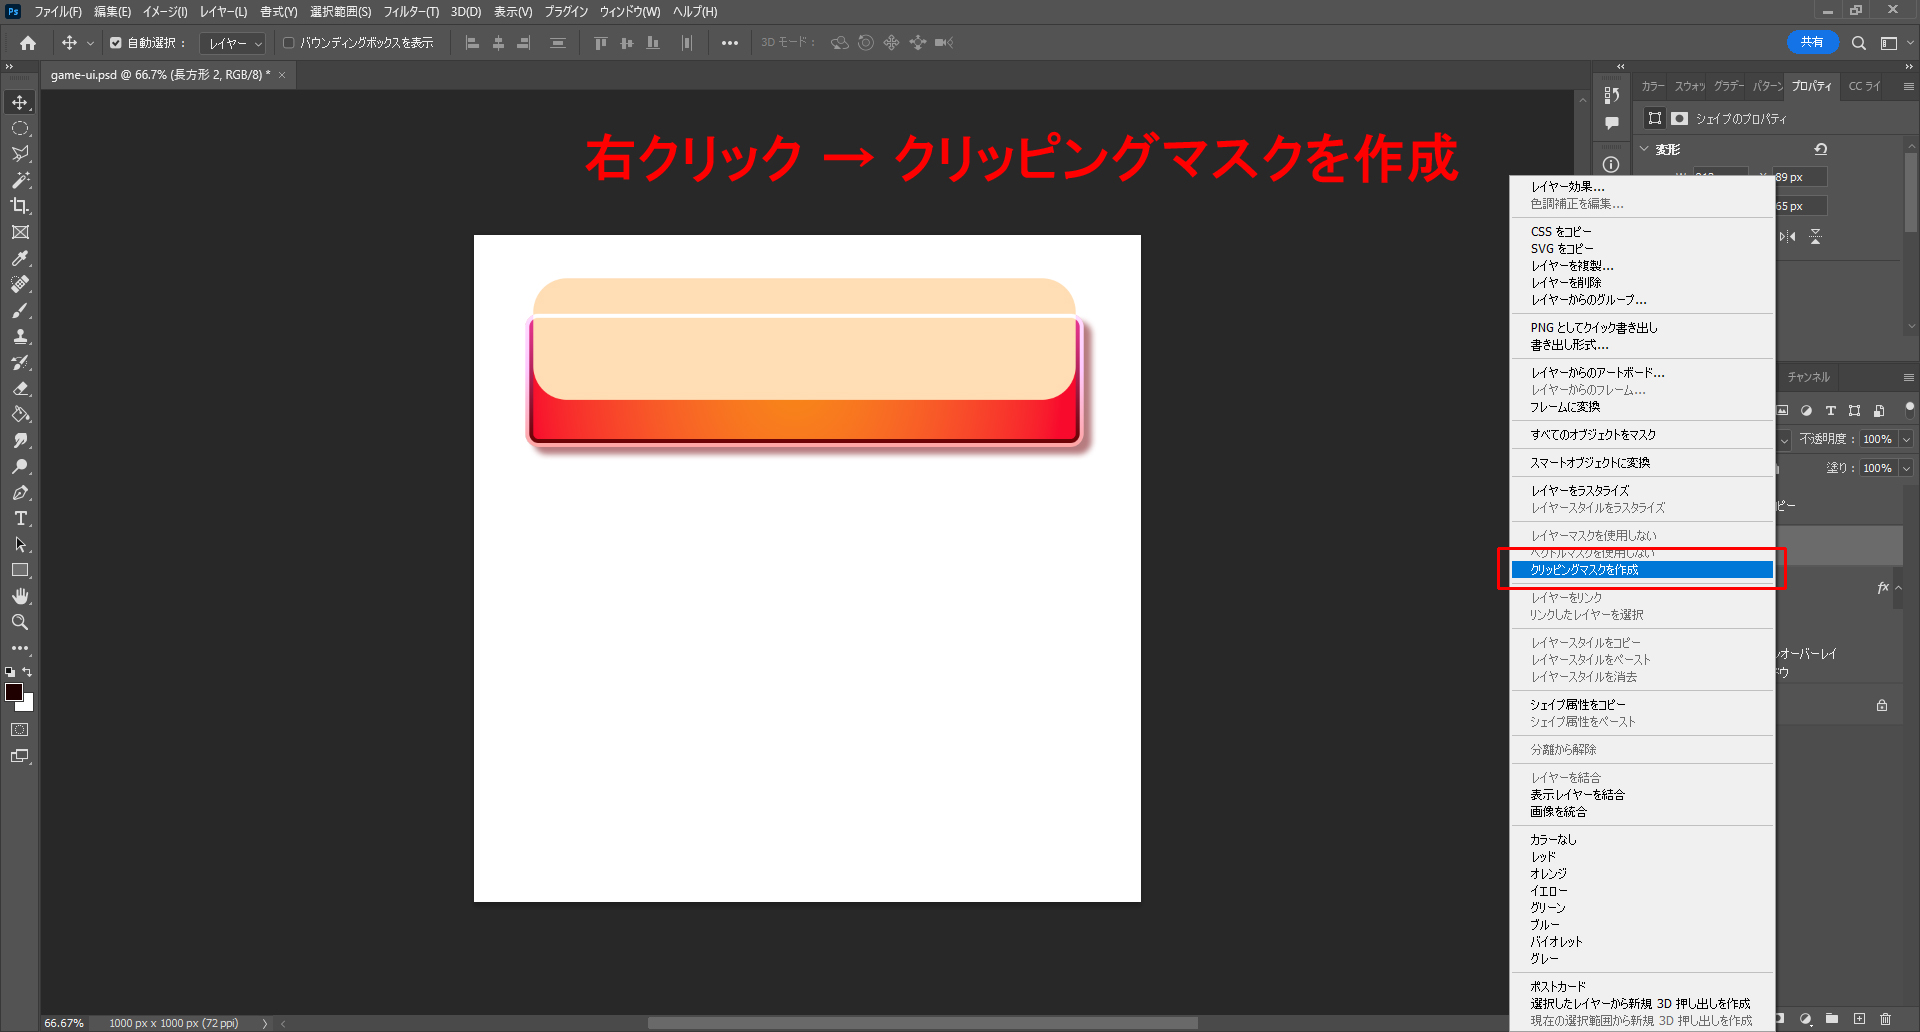Pick the Eraser tool

click(x=20, y=389)
